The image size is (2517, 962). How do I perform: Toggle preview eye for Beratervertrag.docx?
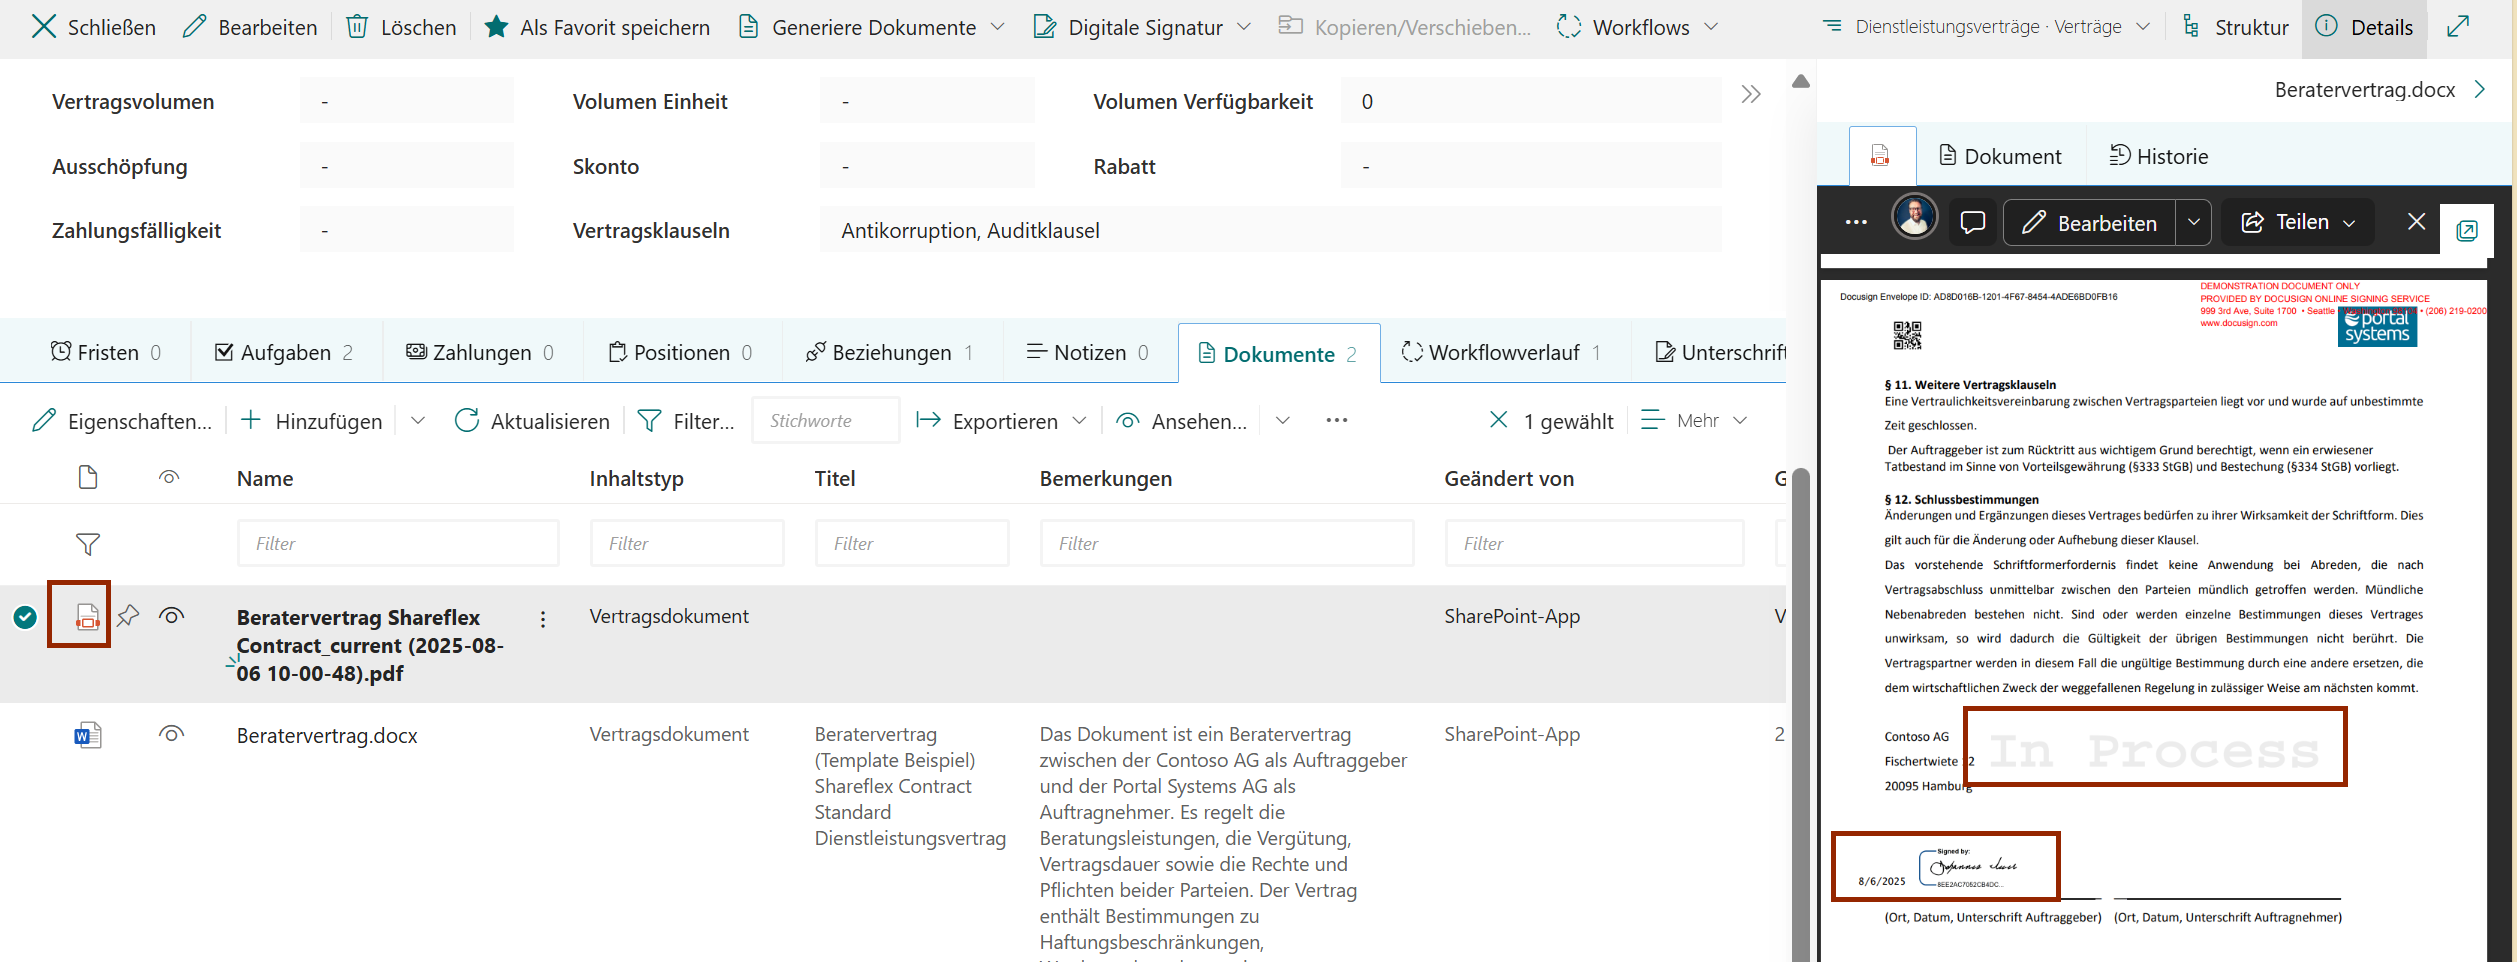point(171,735)
